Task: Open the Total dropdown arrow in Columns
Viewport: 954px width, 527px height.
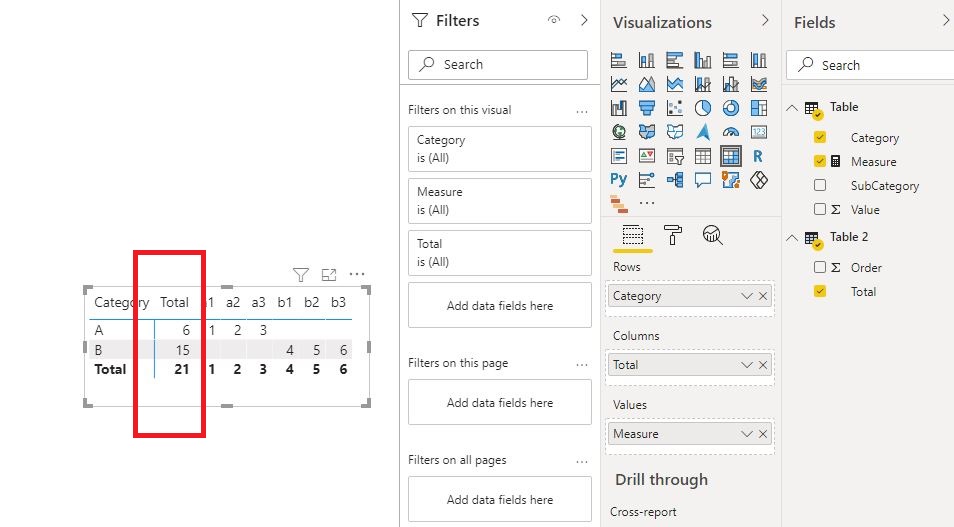Action: [747, 365]
